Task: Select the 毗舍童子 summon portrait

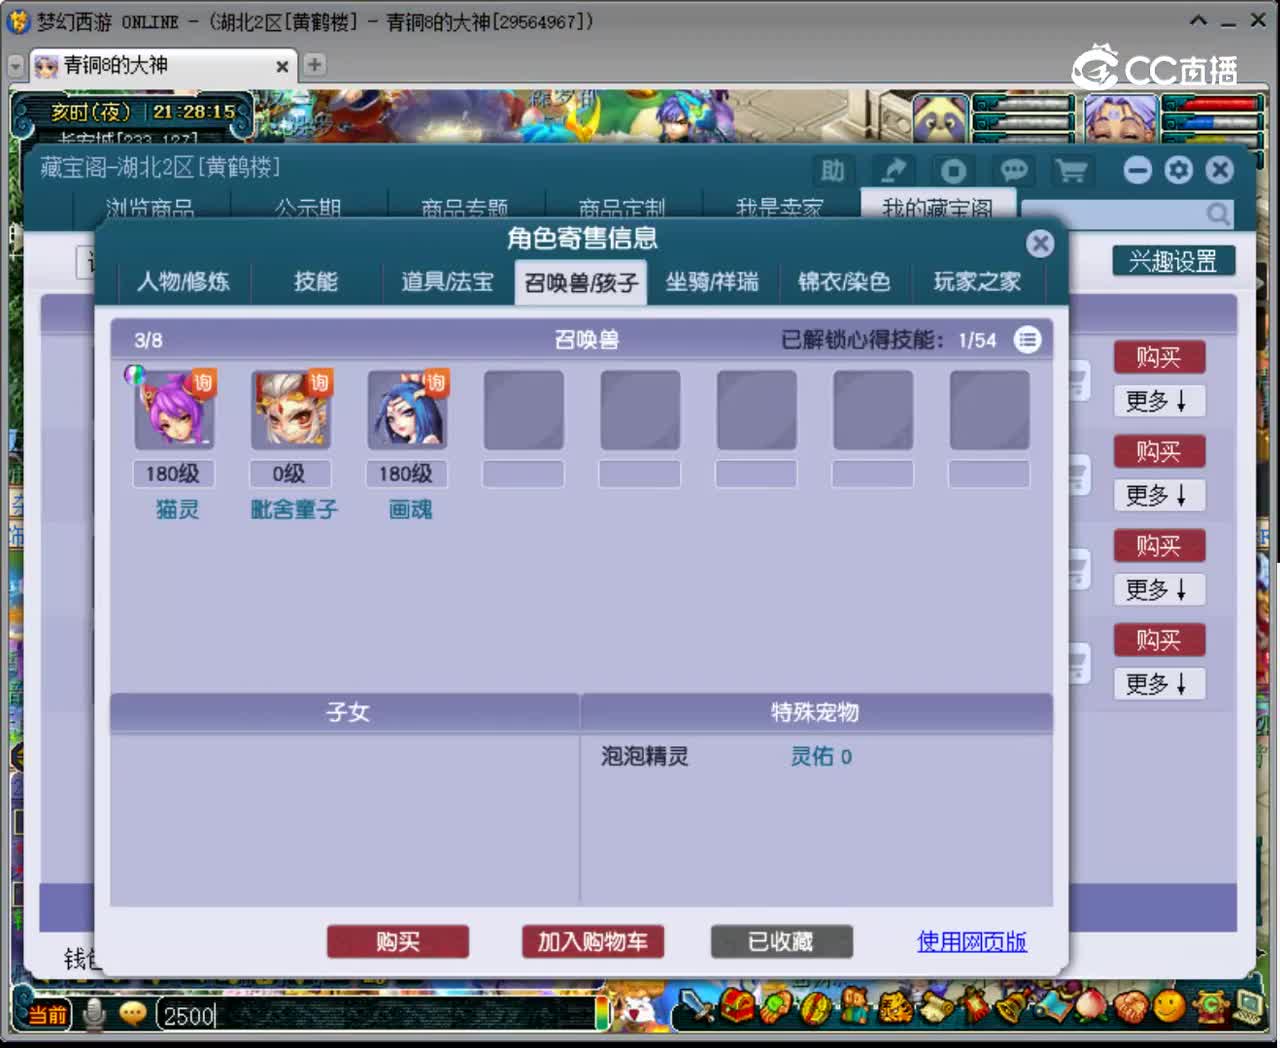Action: click(290, 410)
